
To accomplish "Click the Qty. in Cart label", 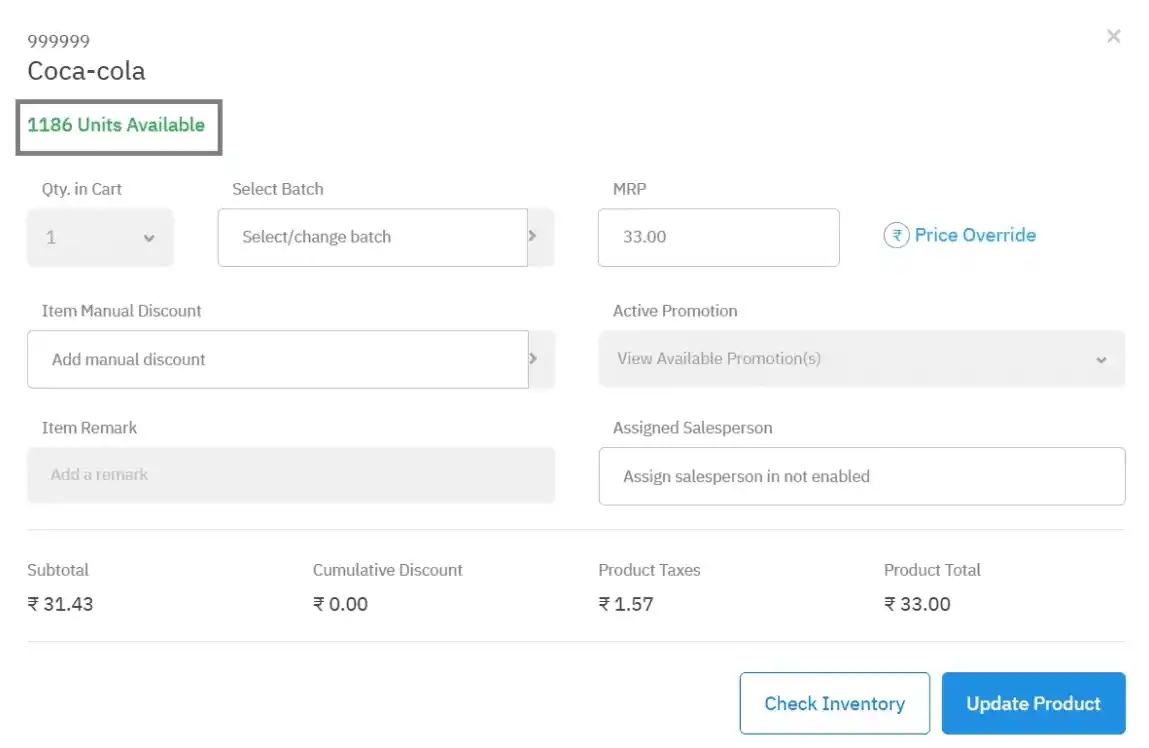I will 81,189.
